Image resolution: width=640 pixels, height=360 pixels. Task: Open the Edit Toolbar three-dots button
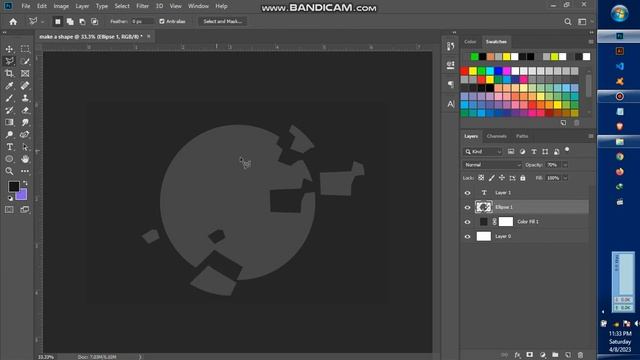25,171
